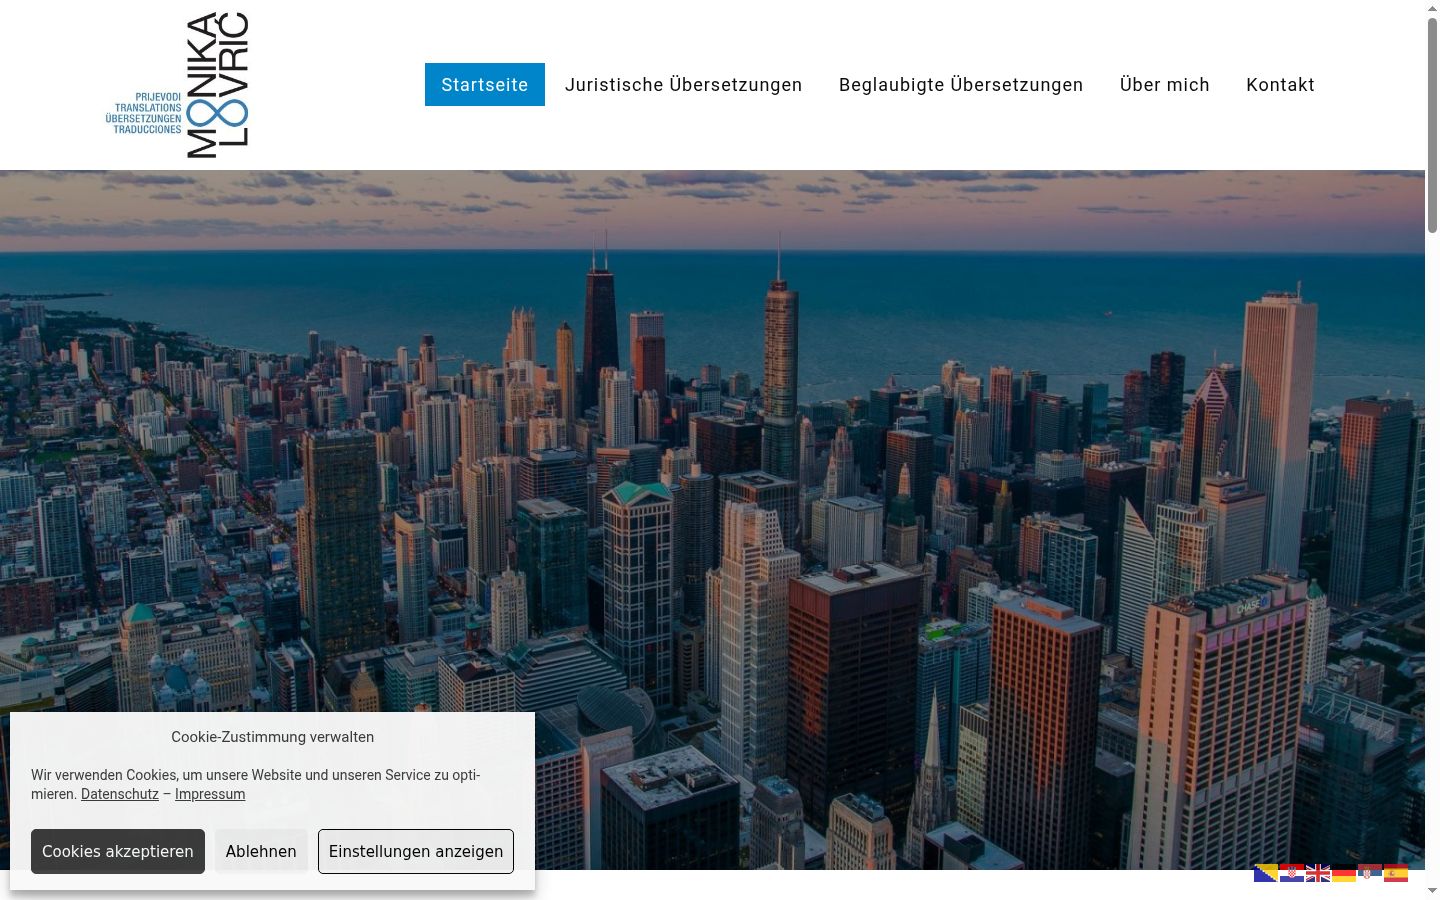Select the German flag language icon

(x=1344, y=873)
